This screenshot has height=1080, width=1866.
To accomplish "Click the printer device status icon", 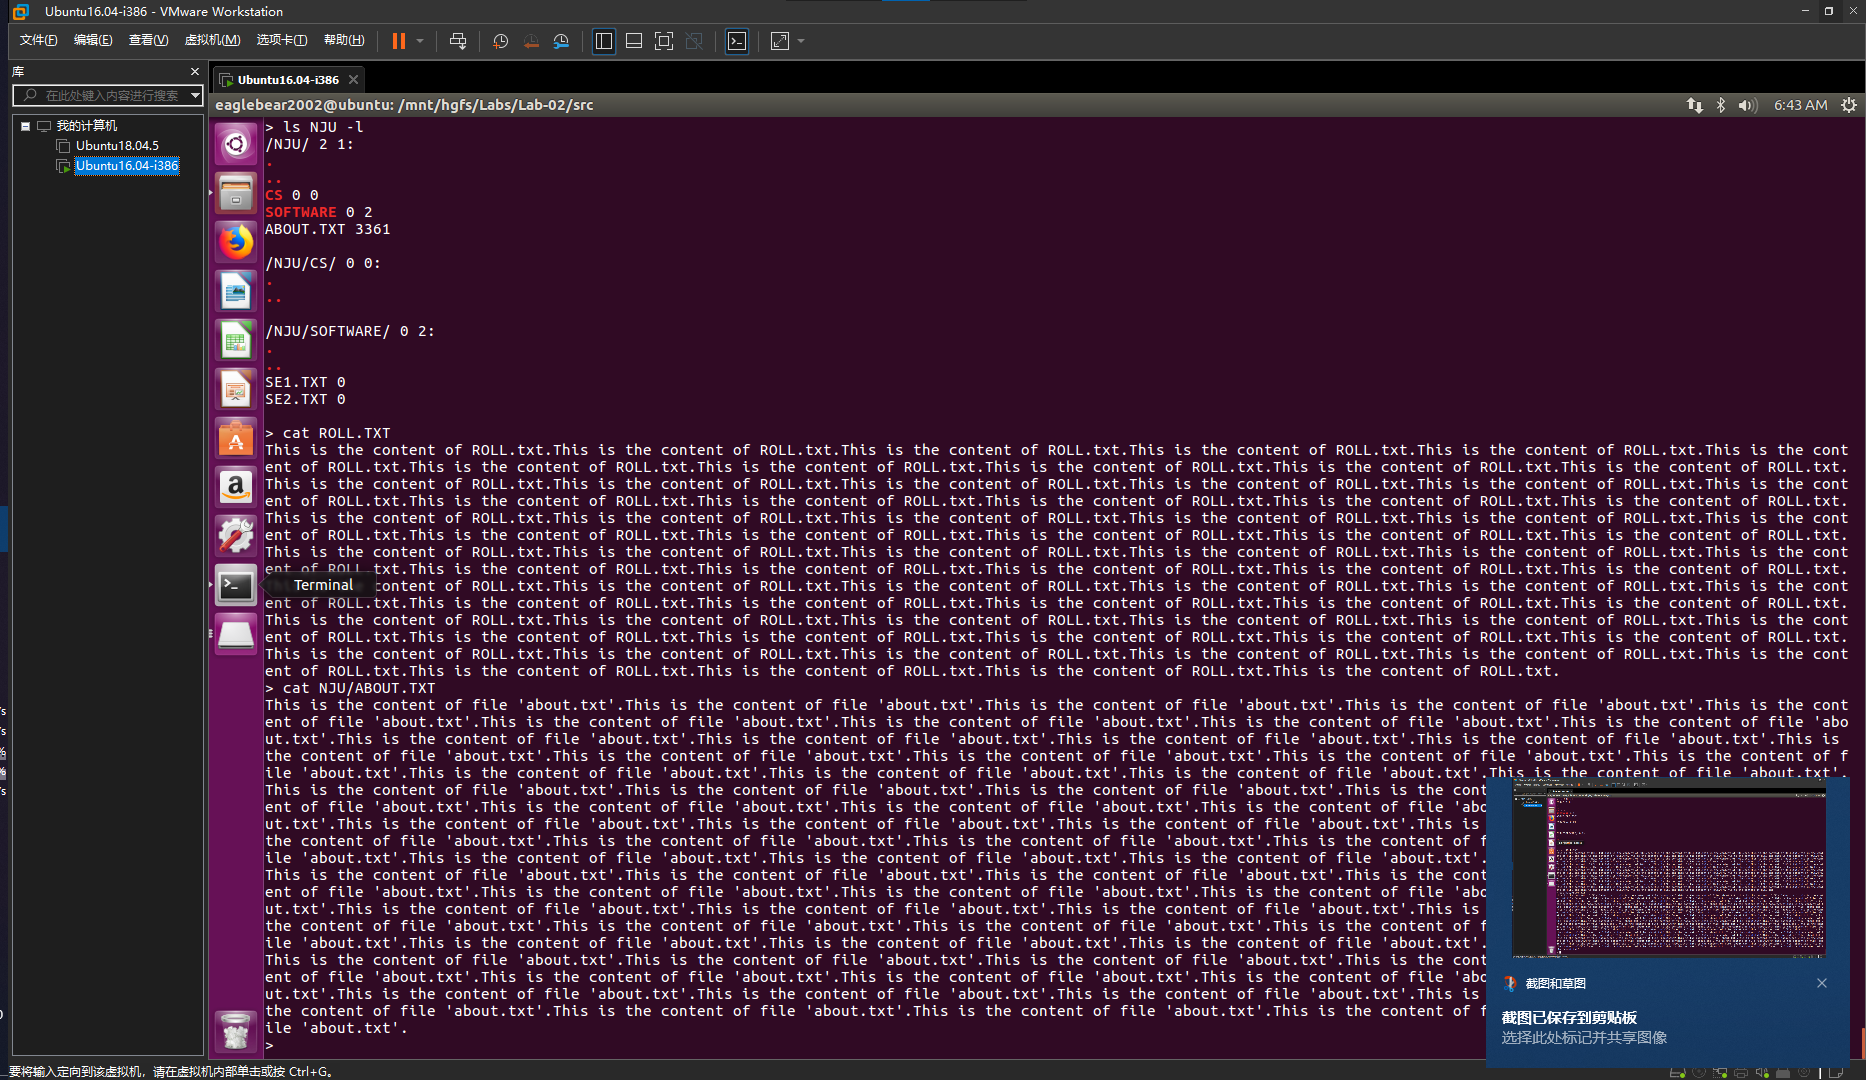I will (x=1741, y=1073).
